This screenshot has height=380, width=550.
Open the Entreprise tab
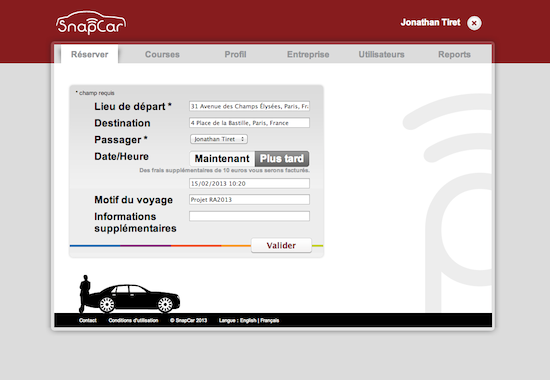pos(308,54)
